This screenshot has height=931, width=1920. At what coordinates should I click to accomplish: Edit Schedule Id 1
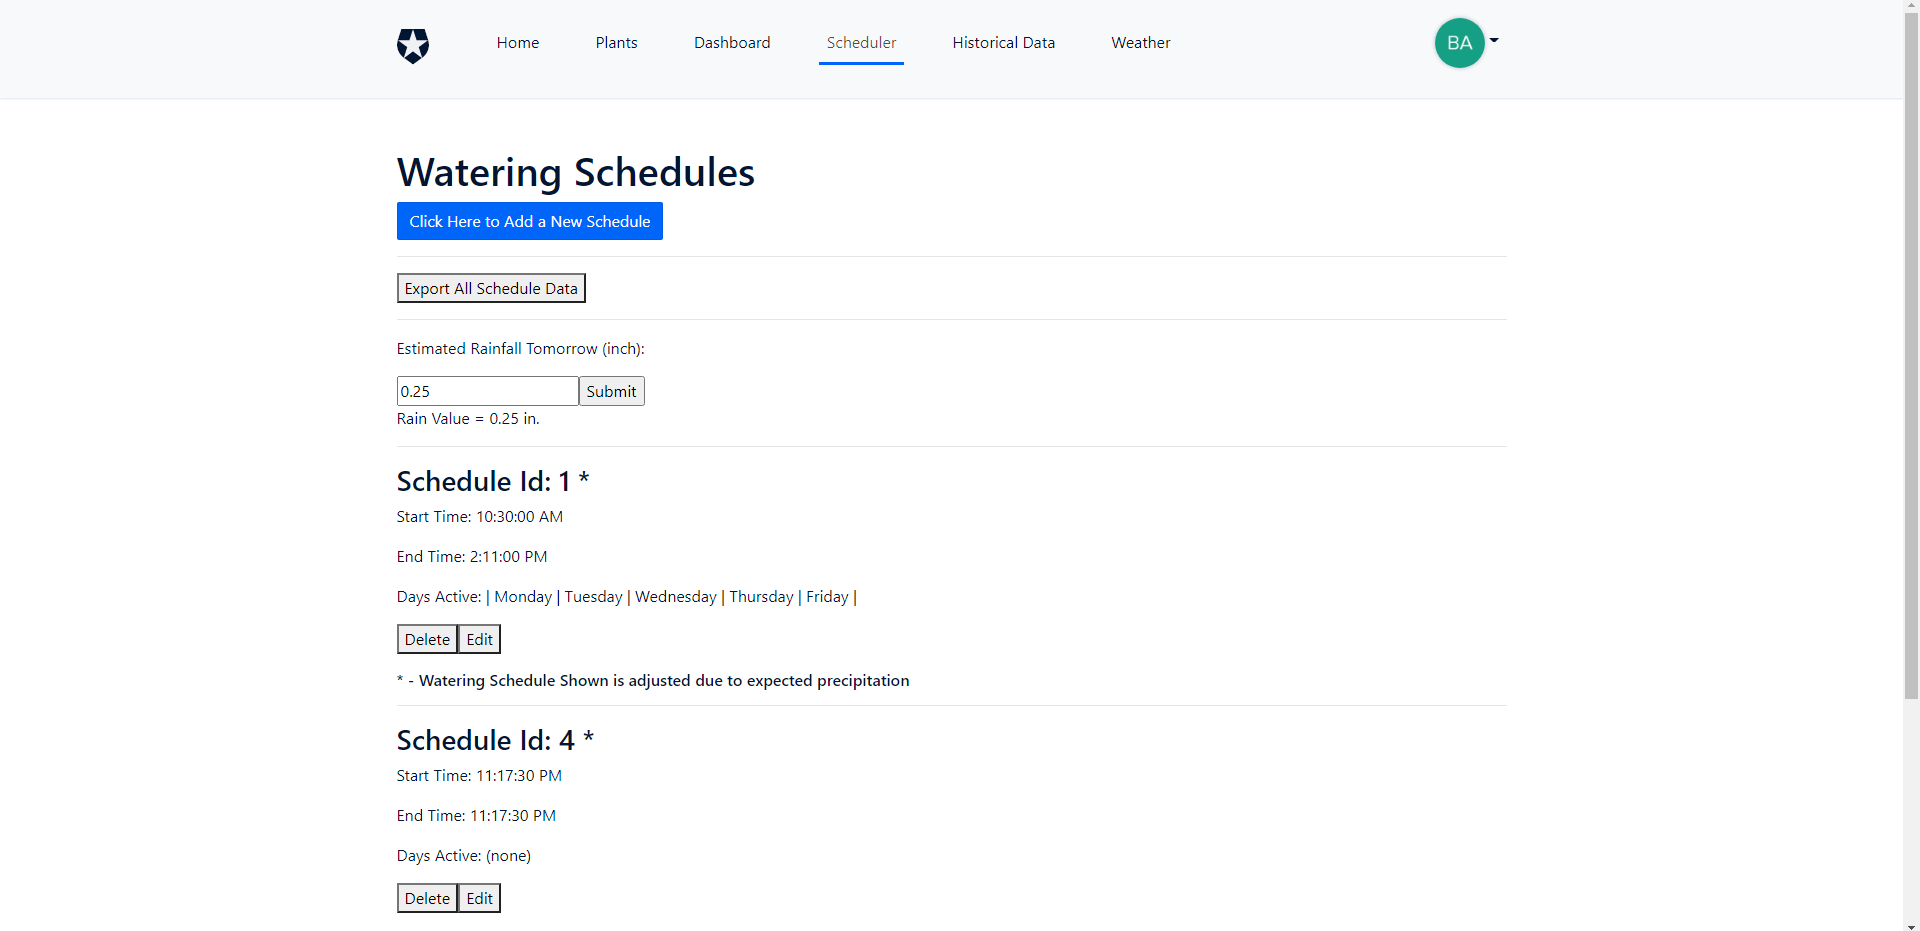479,639
